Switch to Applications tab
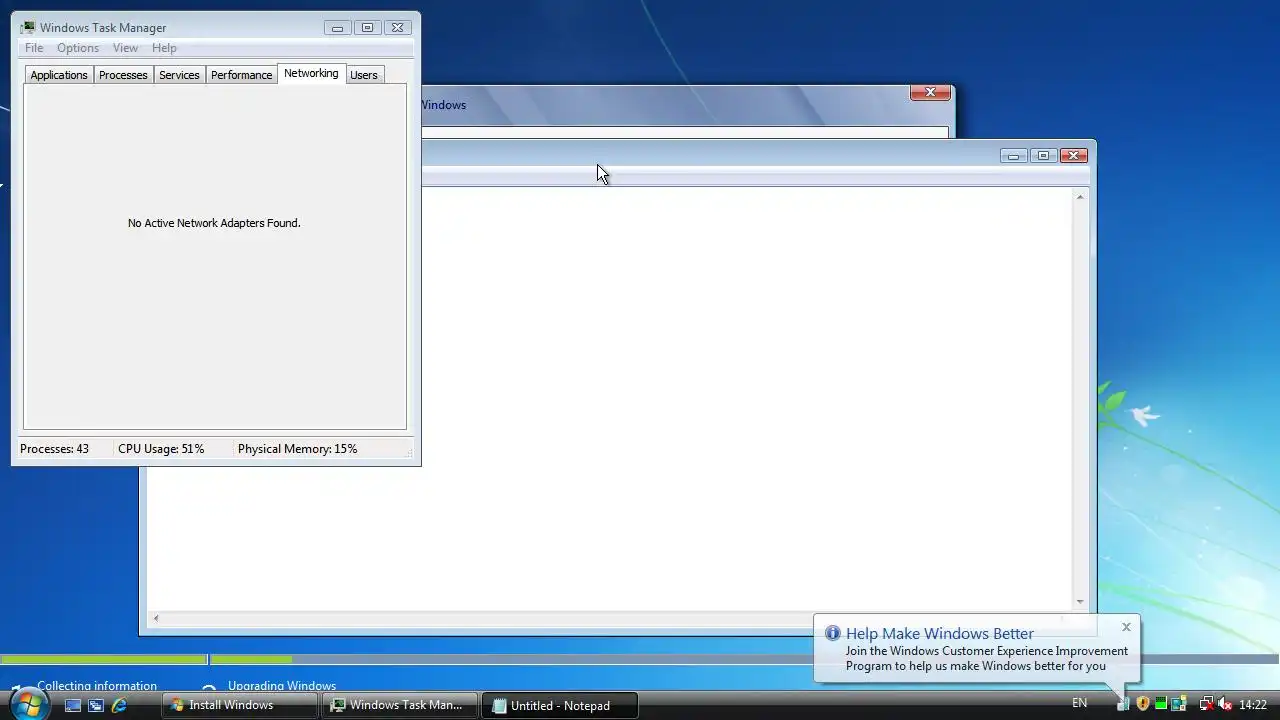The image size is (1280, 720). [59, 75]
